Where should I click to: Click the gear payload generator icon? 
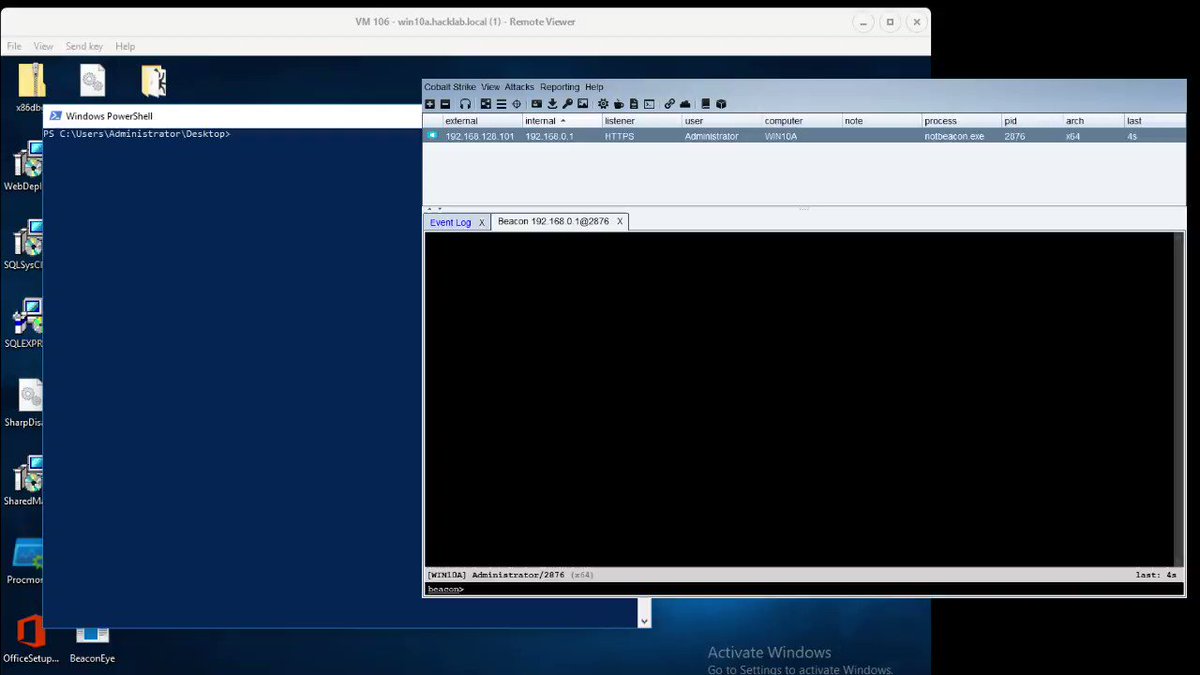coord(603,104)
